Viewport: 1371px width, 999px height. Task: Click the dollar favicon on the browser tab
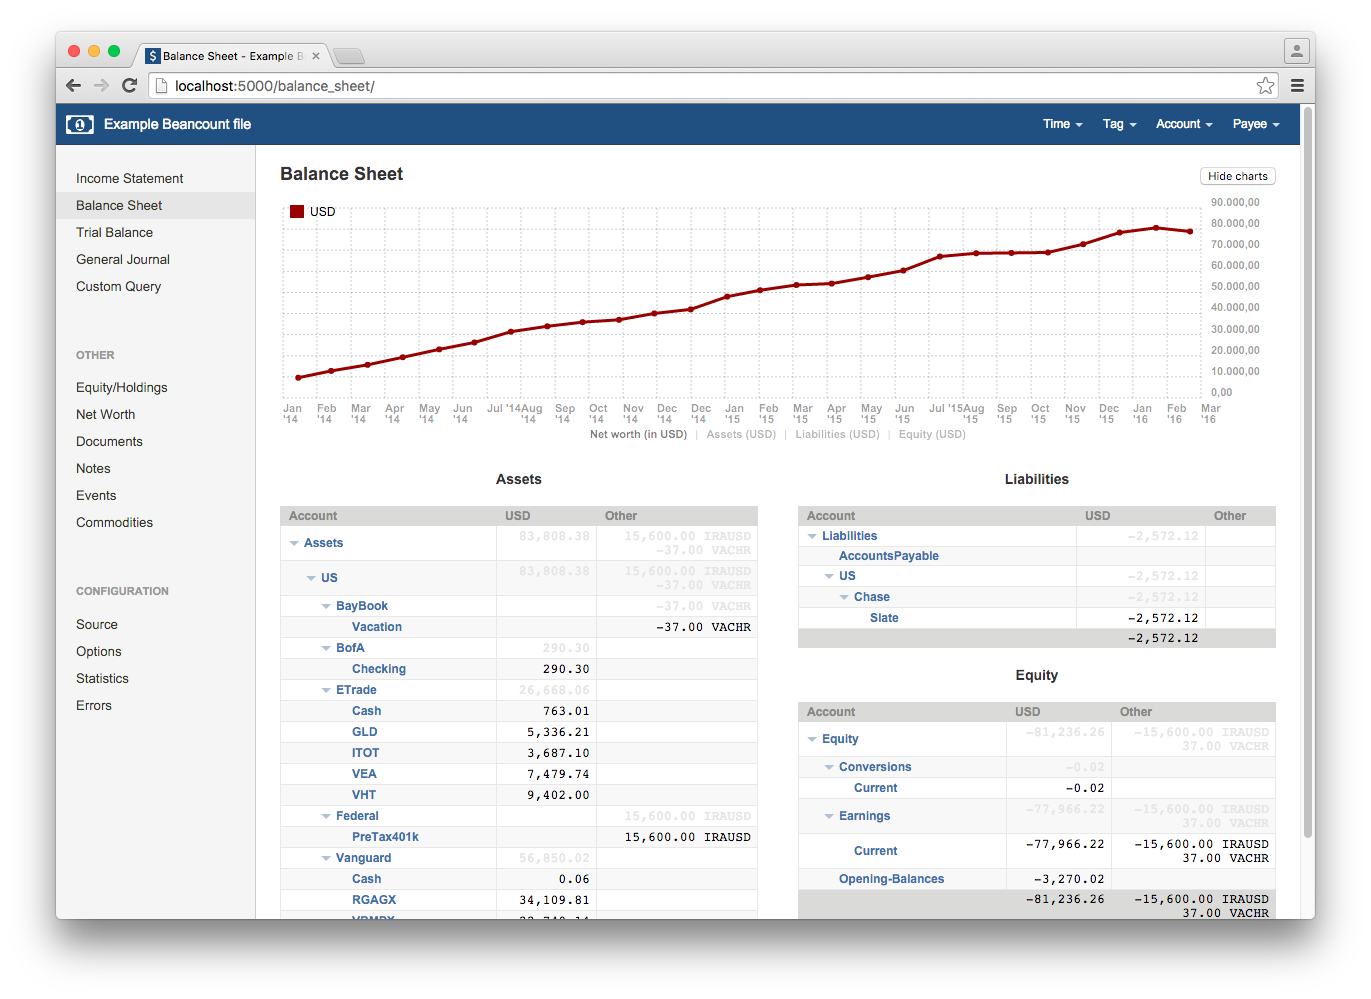[152, 55]
